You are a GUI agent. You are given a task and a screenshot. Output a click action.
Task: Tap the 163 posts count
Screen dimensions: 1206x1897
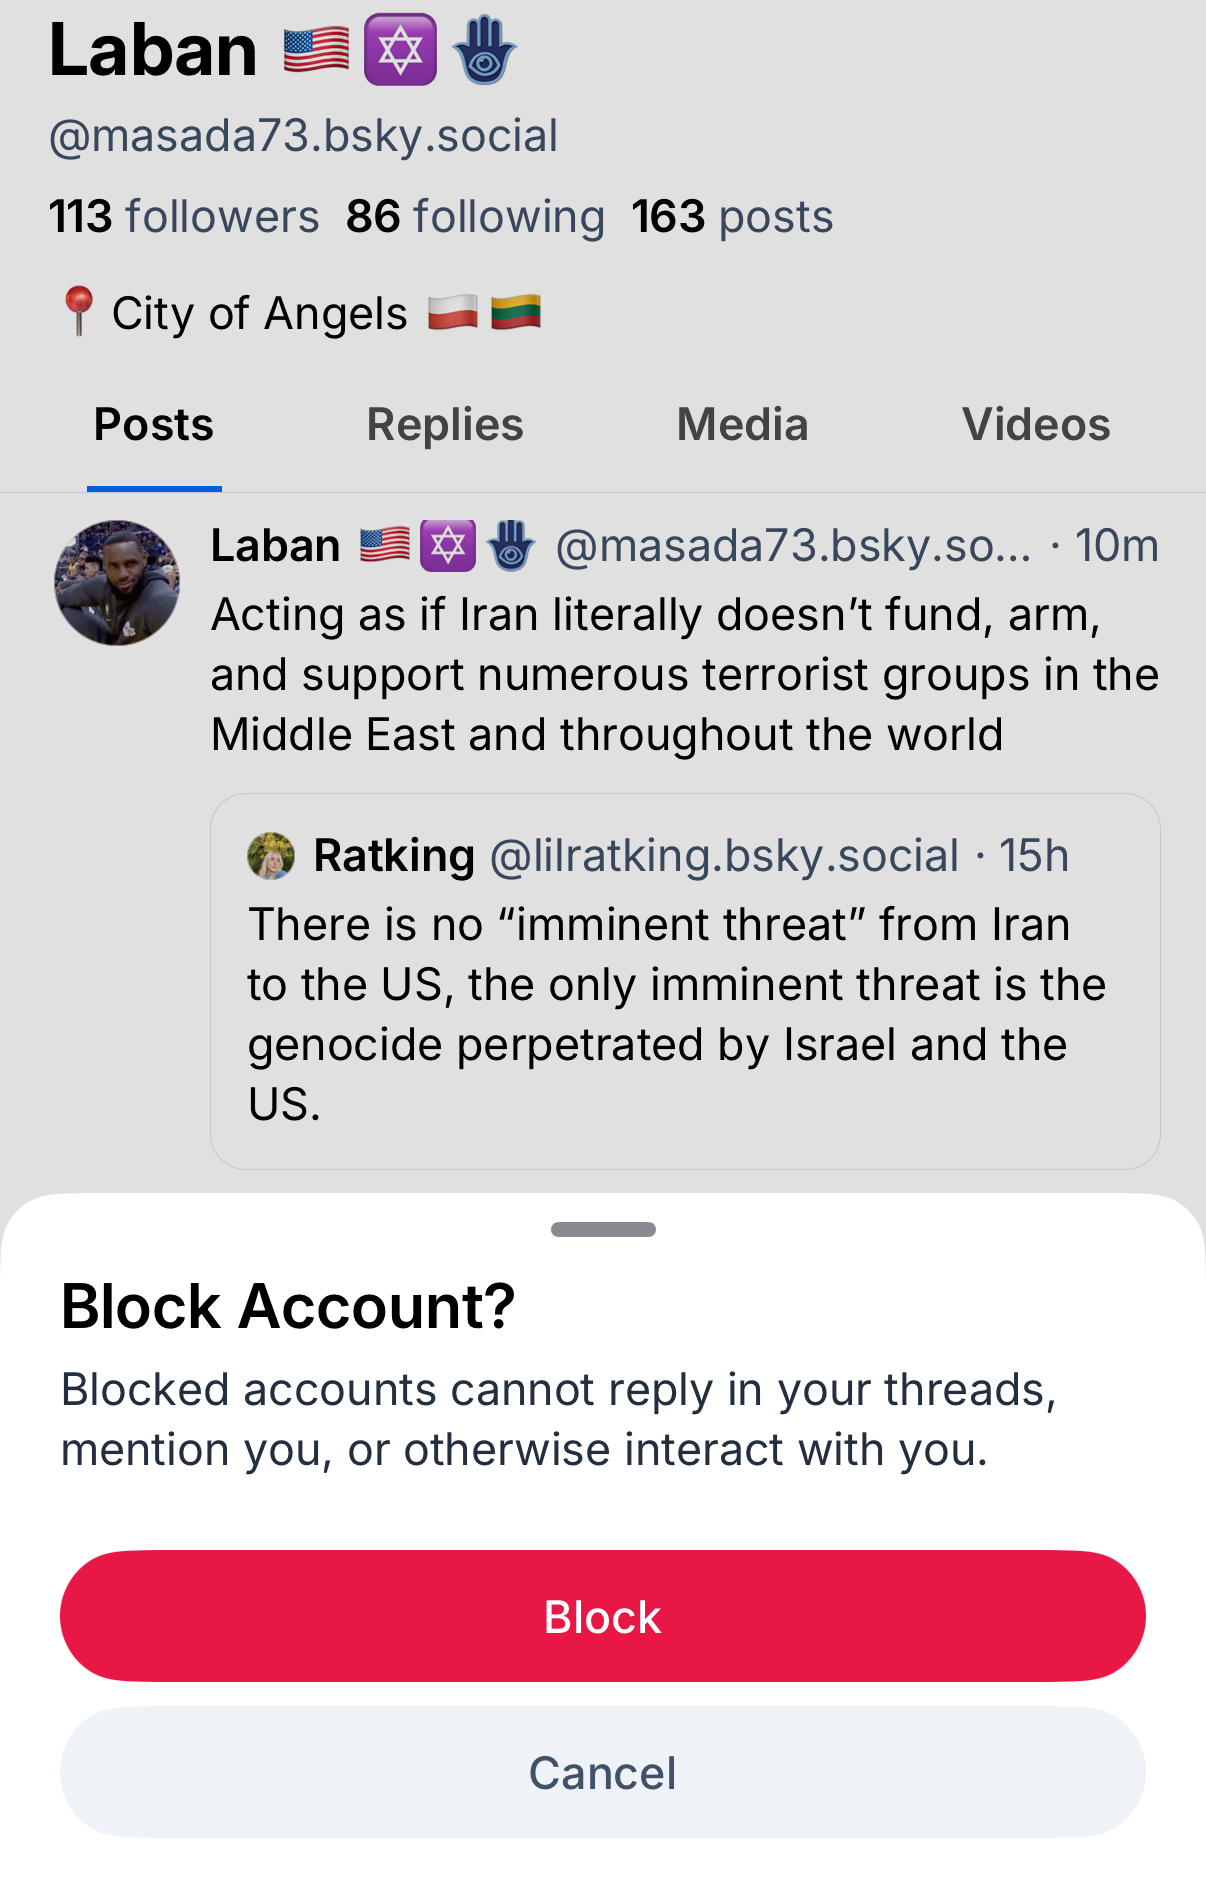(x=732, y=217)
